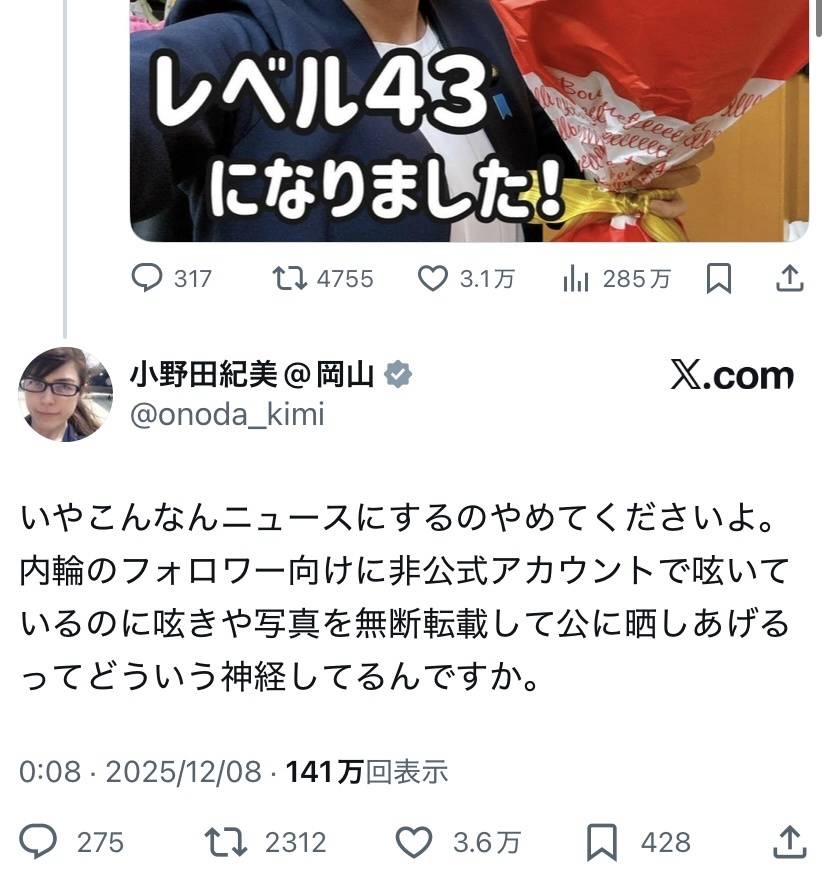Click the verified badge beside the name
The height and width of the screenshot is (894, 828).
[x=397, y=375]
